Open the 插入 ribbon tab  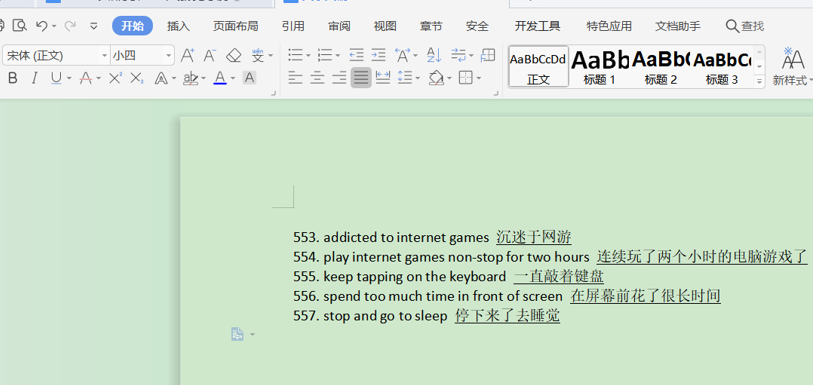[x=178, y=26]
